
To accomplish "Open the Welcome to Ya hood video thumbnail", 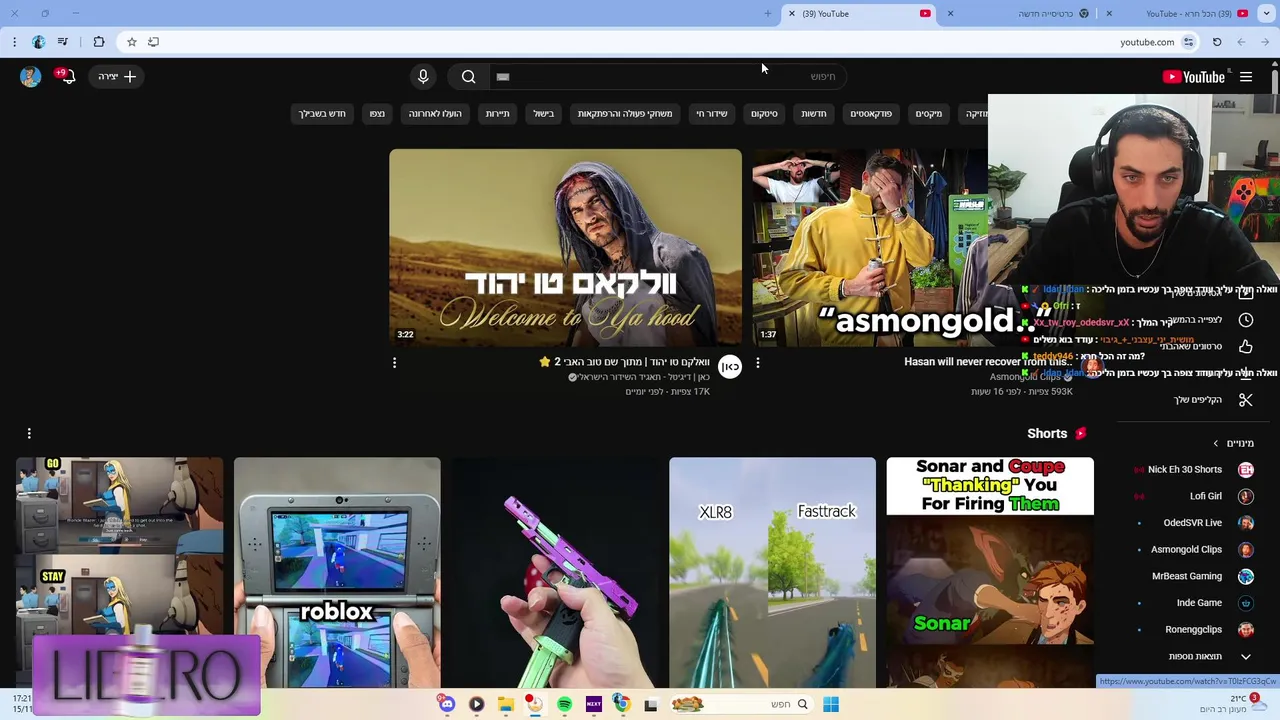I will coord(565,247).
